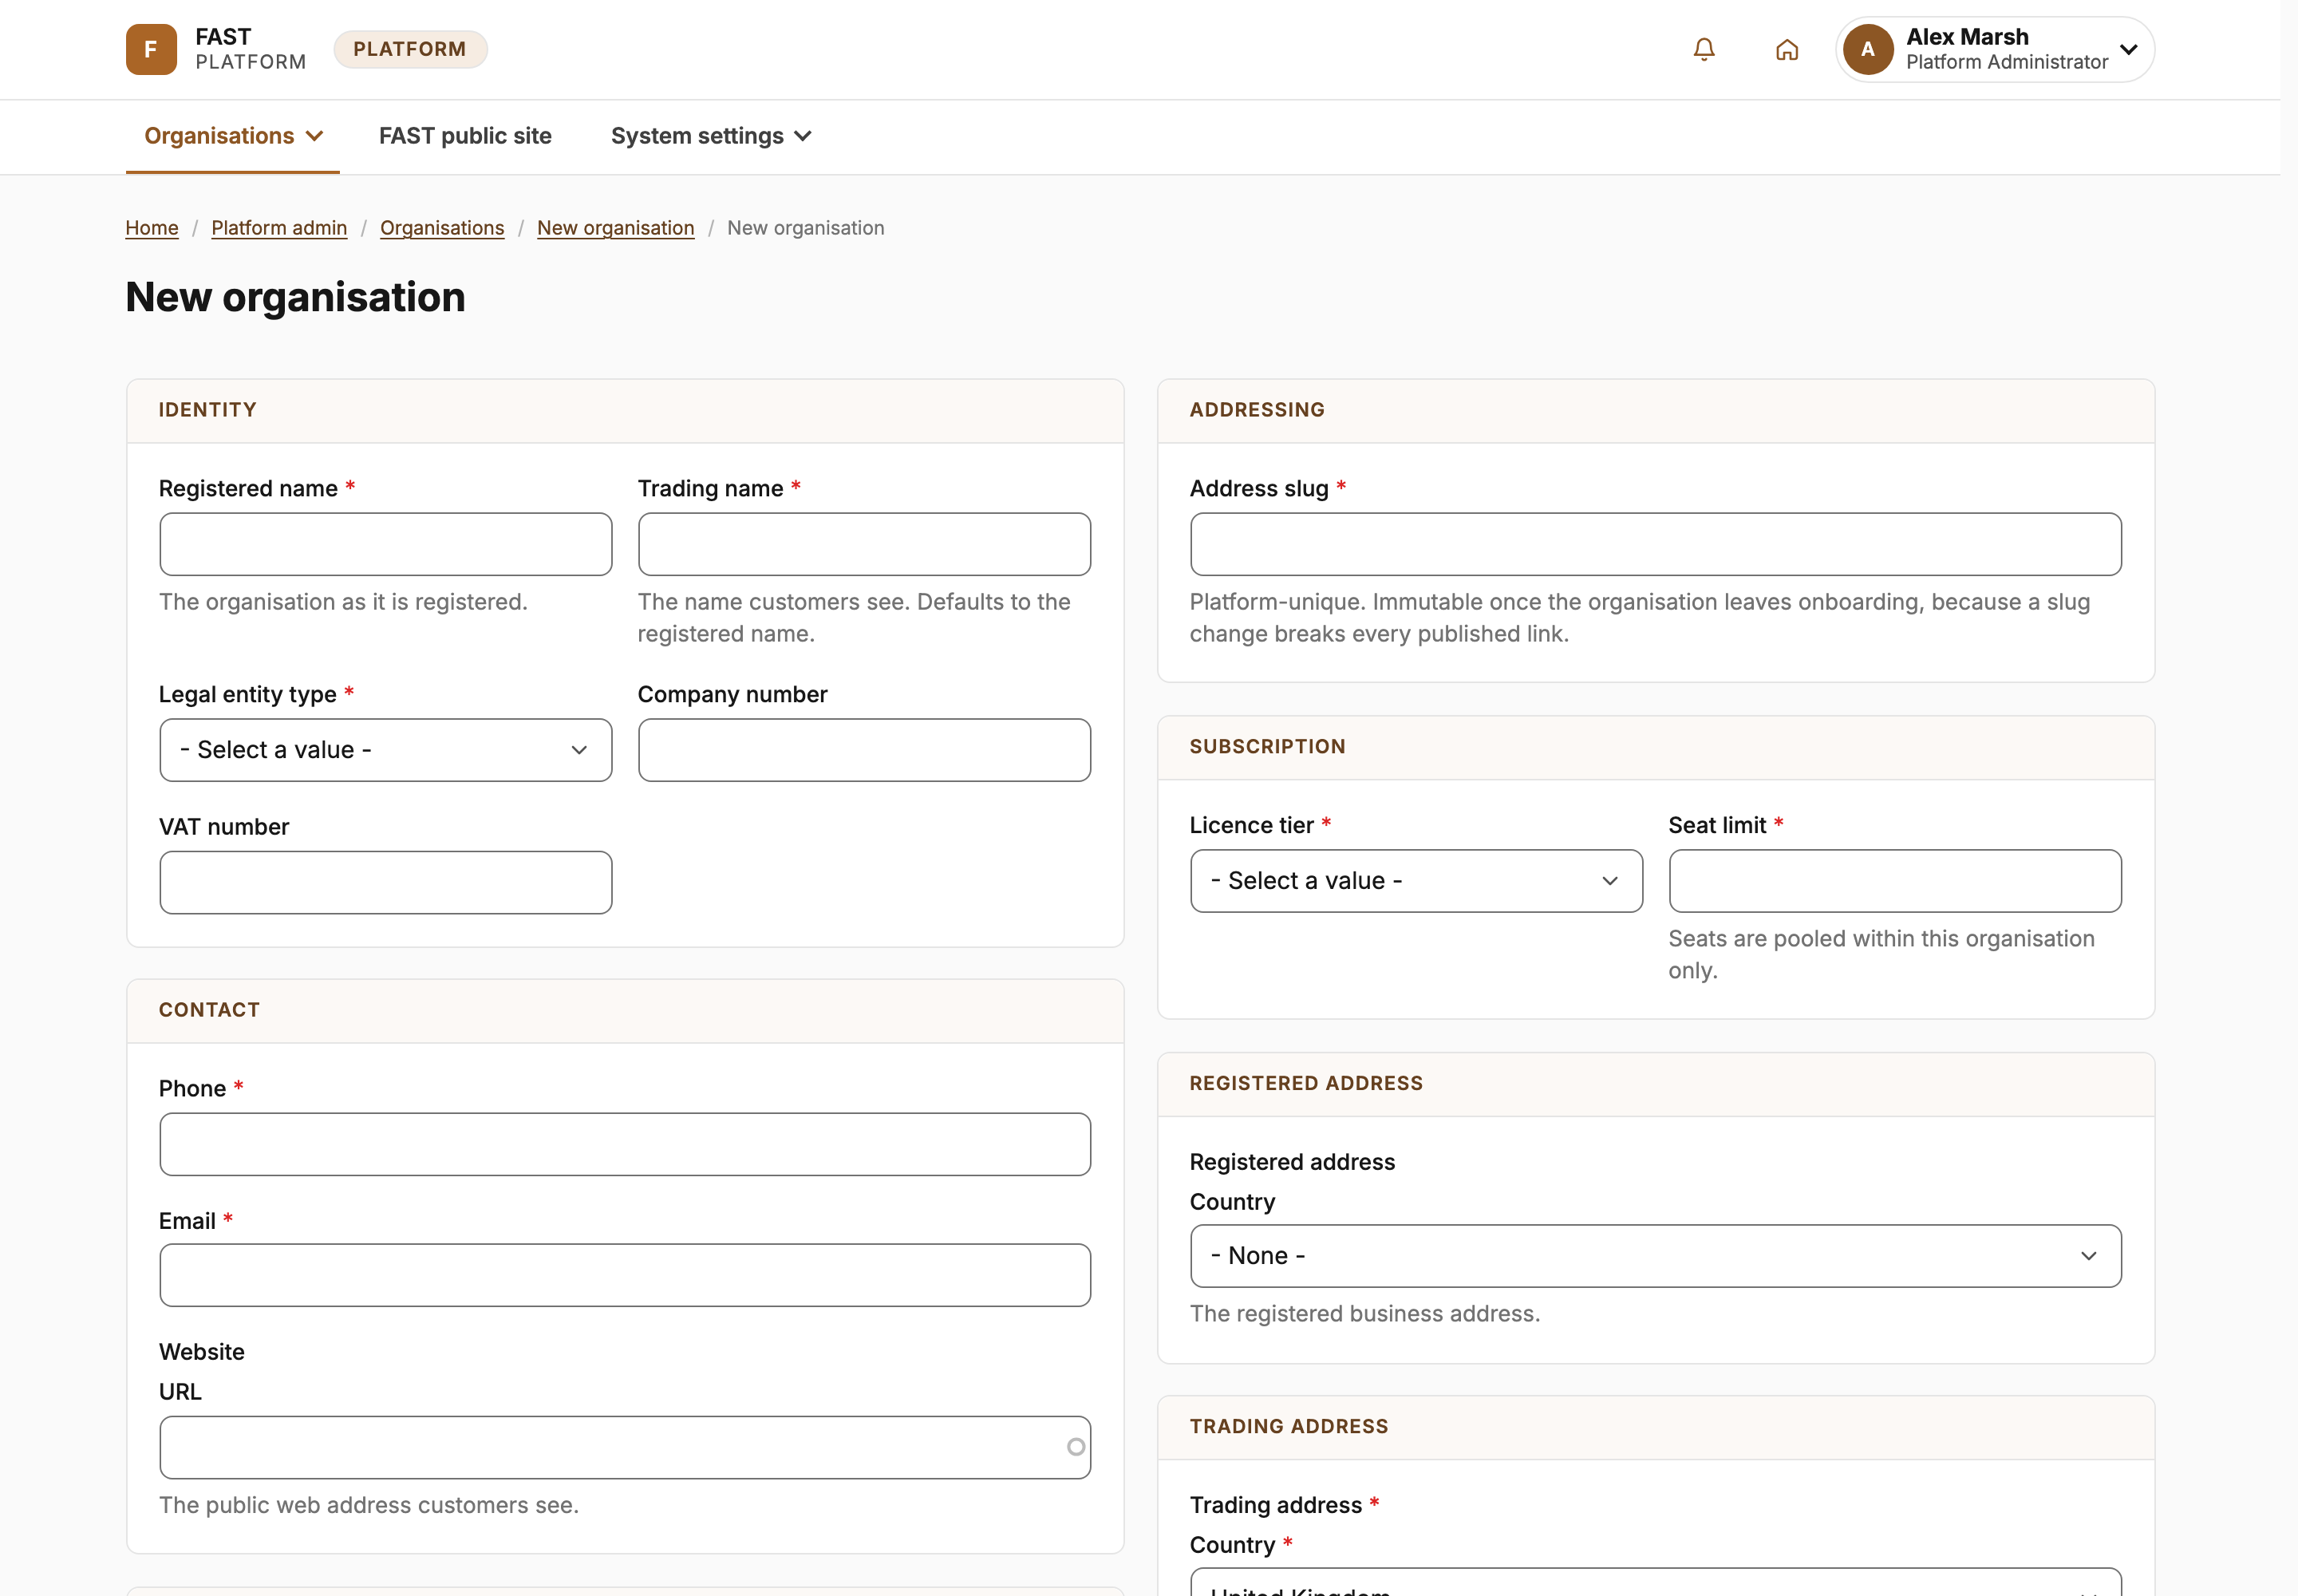Follow the Home breadcrumb link
The image size is (2298, 1596).
(x=152, y=228)
